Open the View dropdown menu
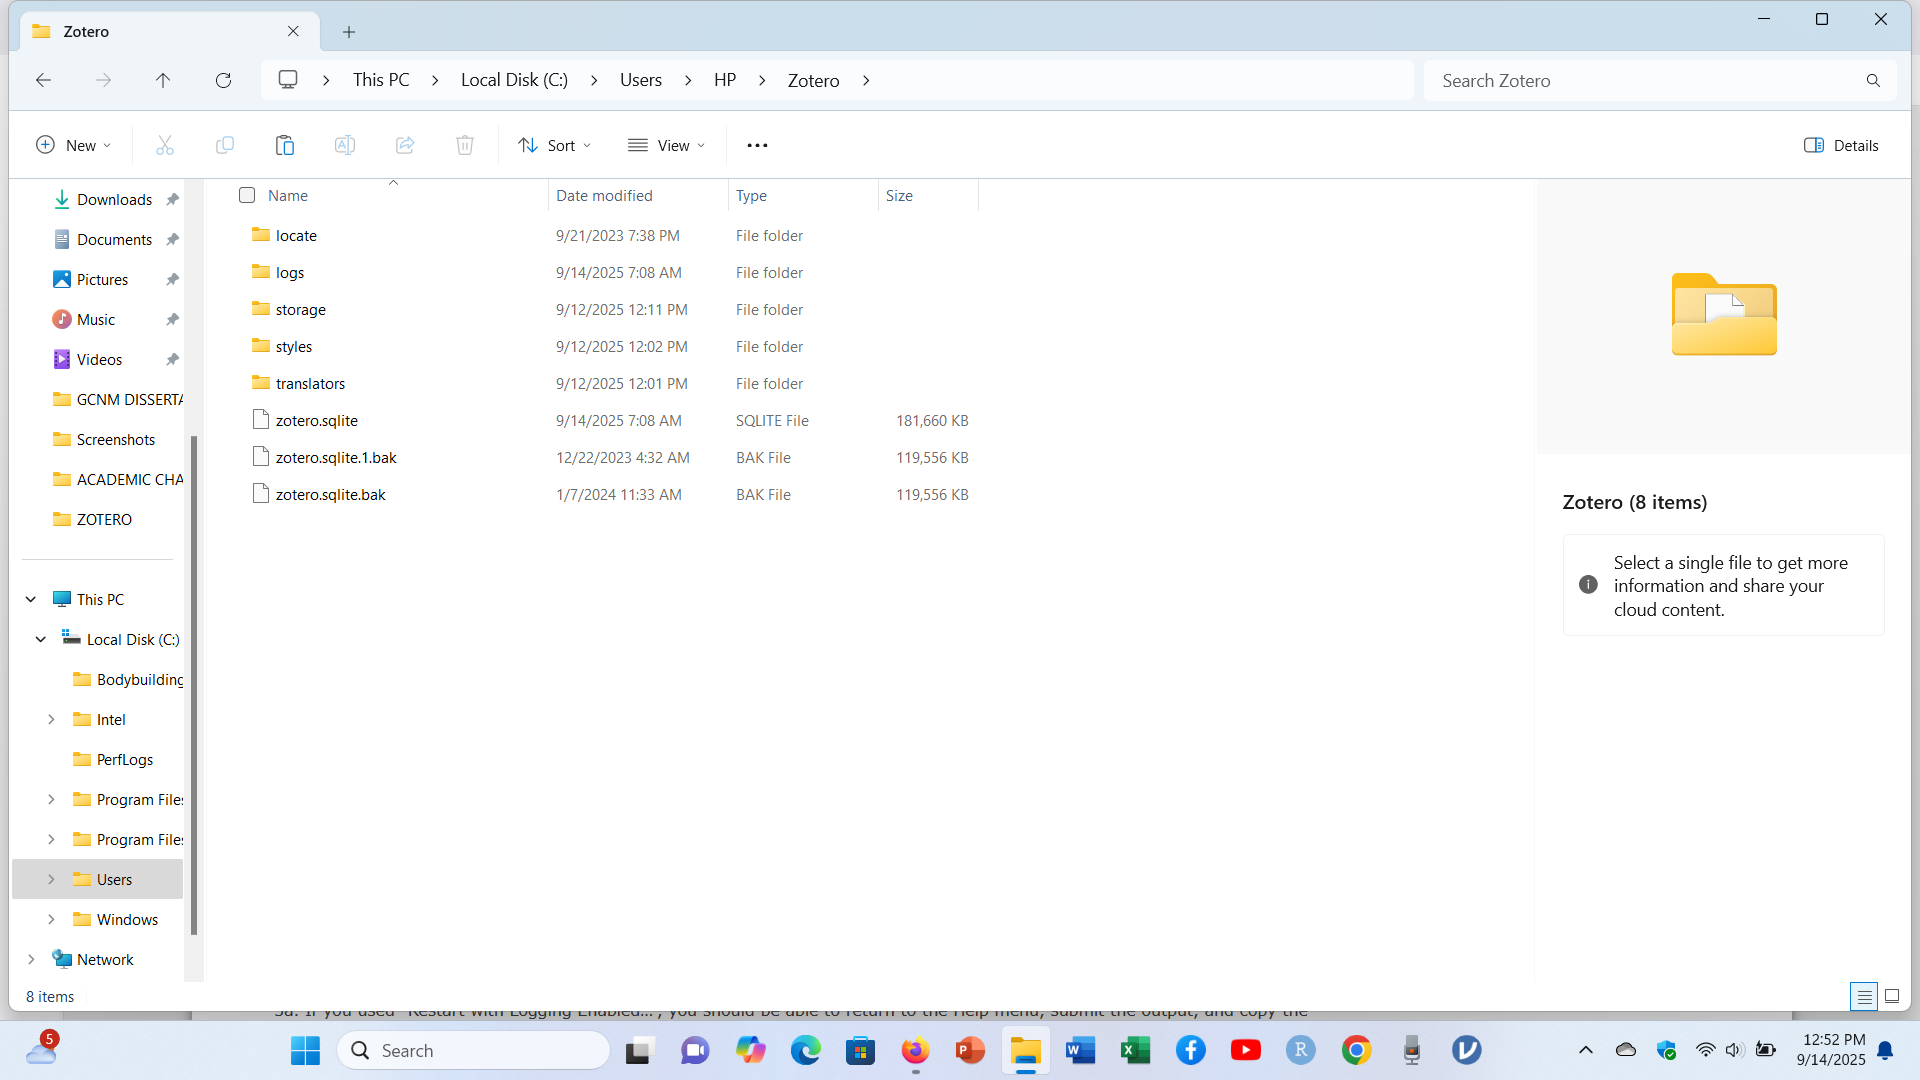Image resolution: width=1920 pixels, height=1080 pixels. point(667,145)
